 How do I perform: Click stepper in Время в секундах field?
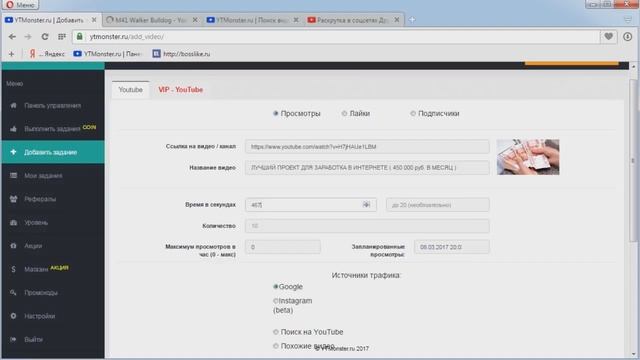(x=366, y=205)
